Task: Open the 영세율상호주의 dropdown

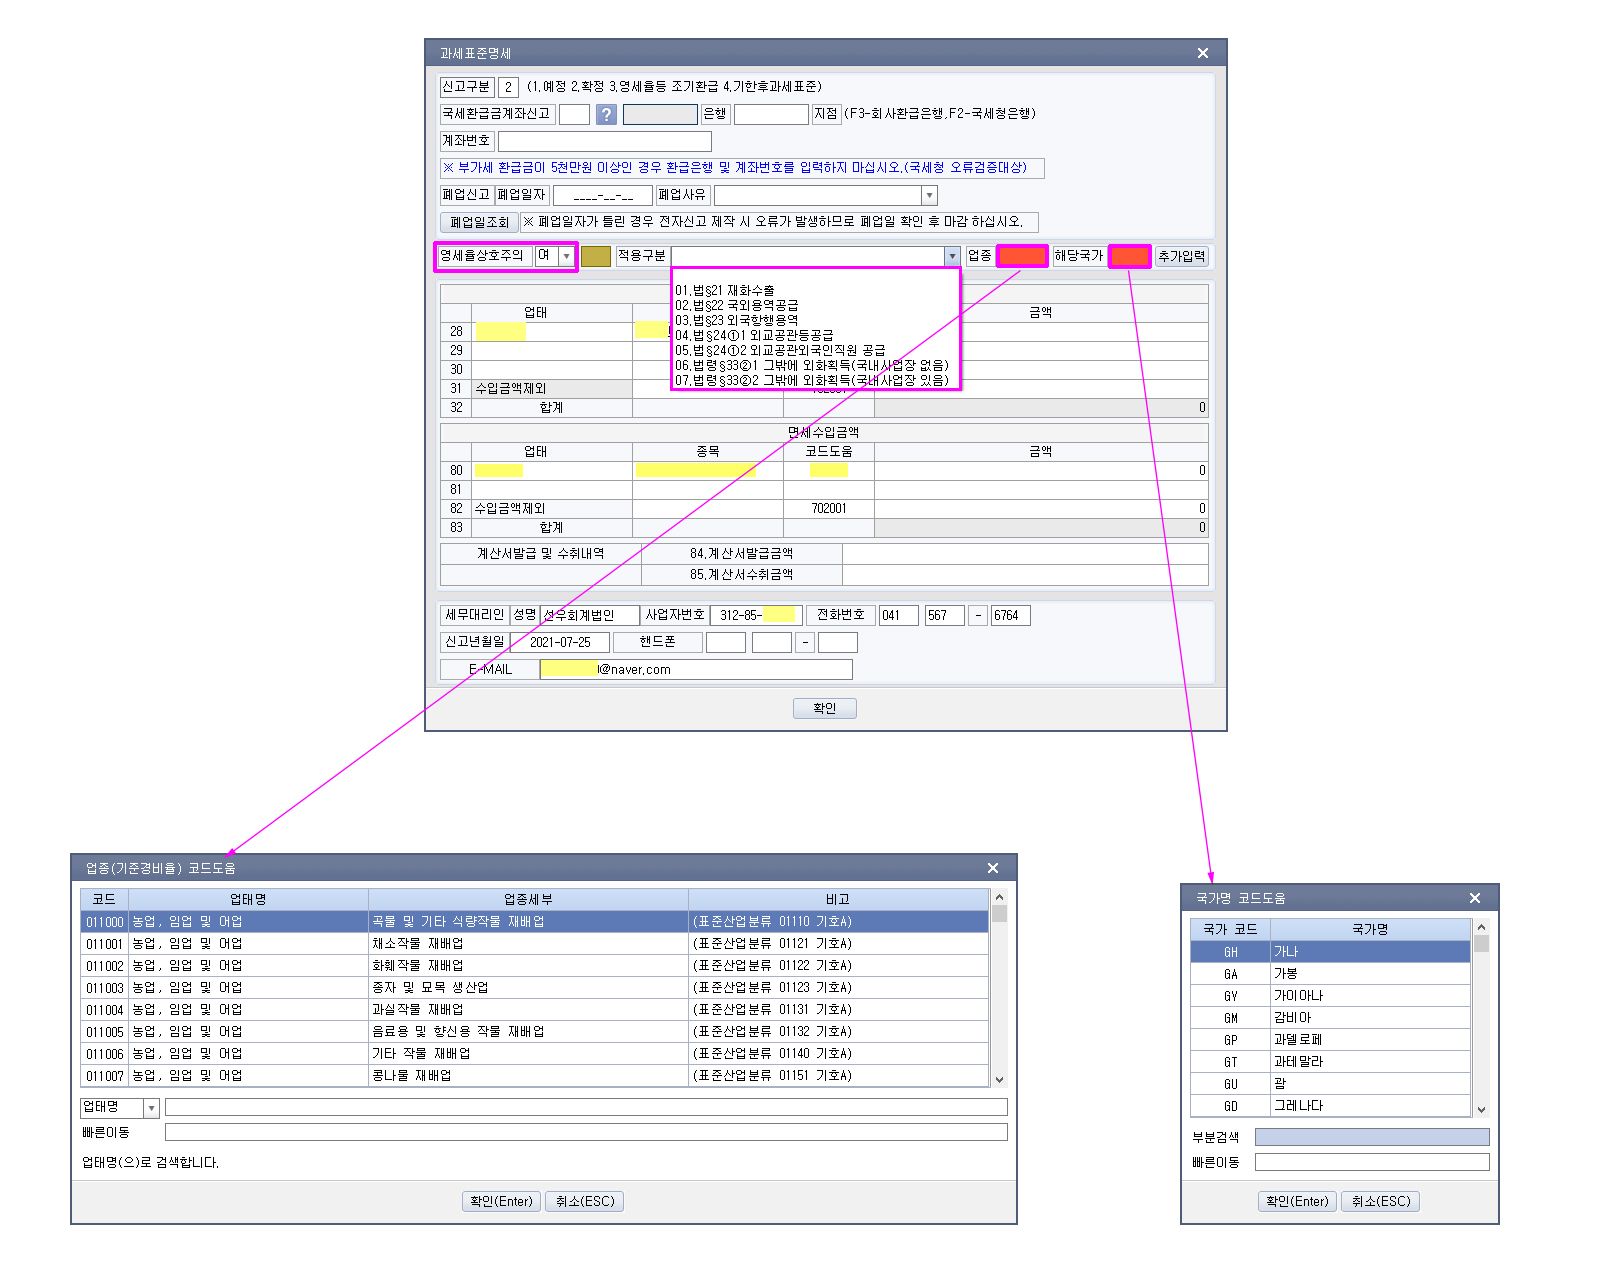Action: click(567, 256)
